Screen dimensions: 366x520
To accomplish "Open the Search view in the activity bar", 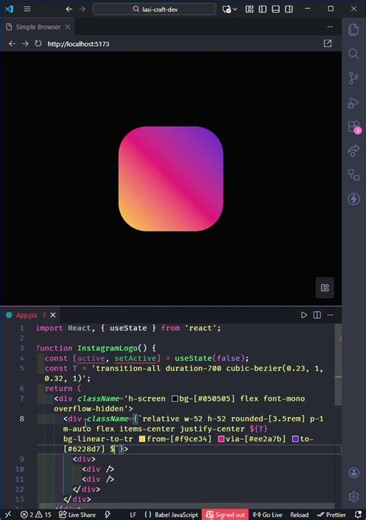I will (x=354, y=54).
